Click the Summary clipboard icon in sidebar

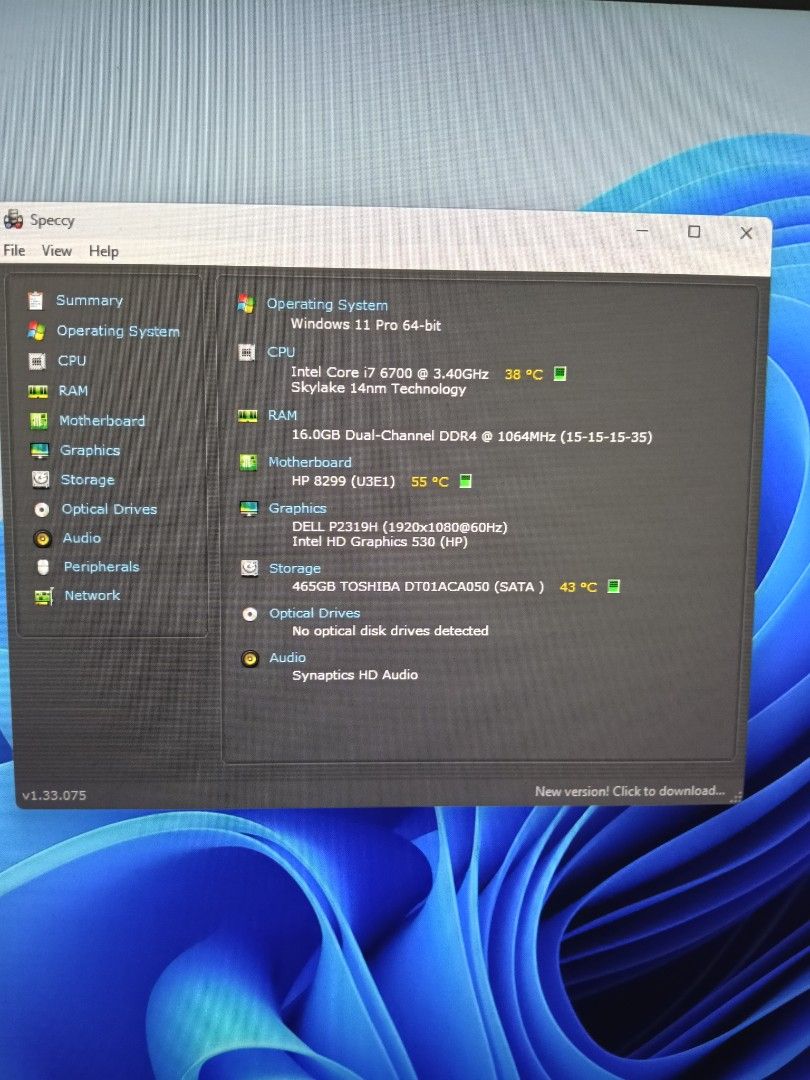[35, 301]
